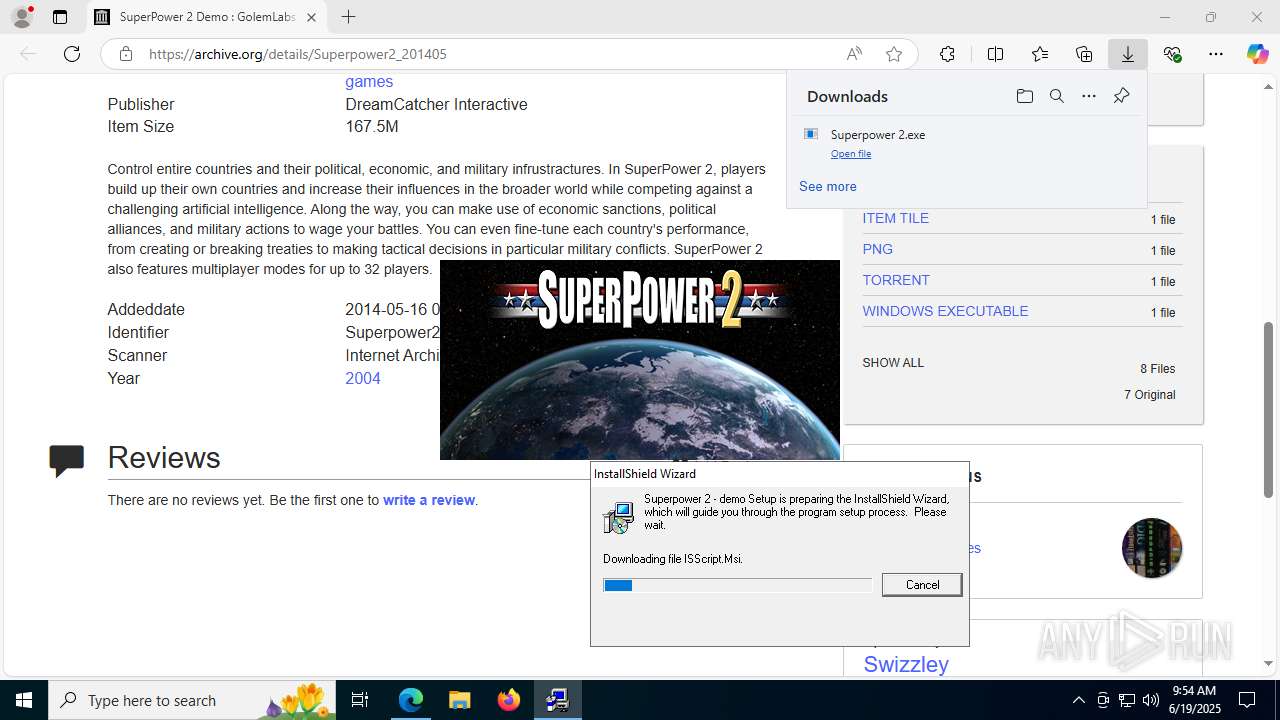Click the SuperPower 2 splash image
The image size is (1280, 720).
[x=640, y=360]
